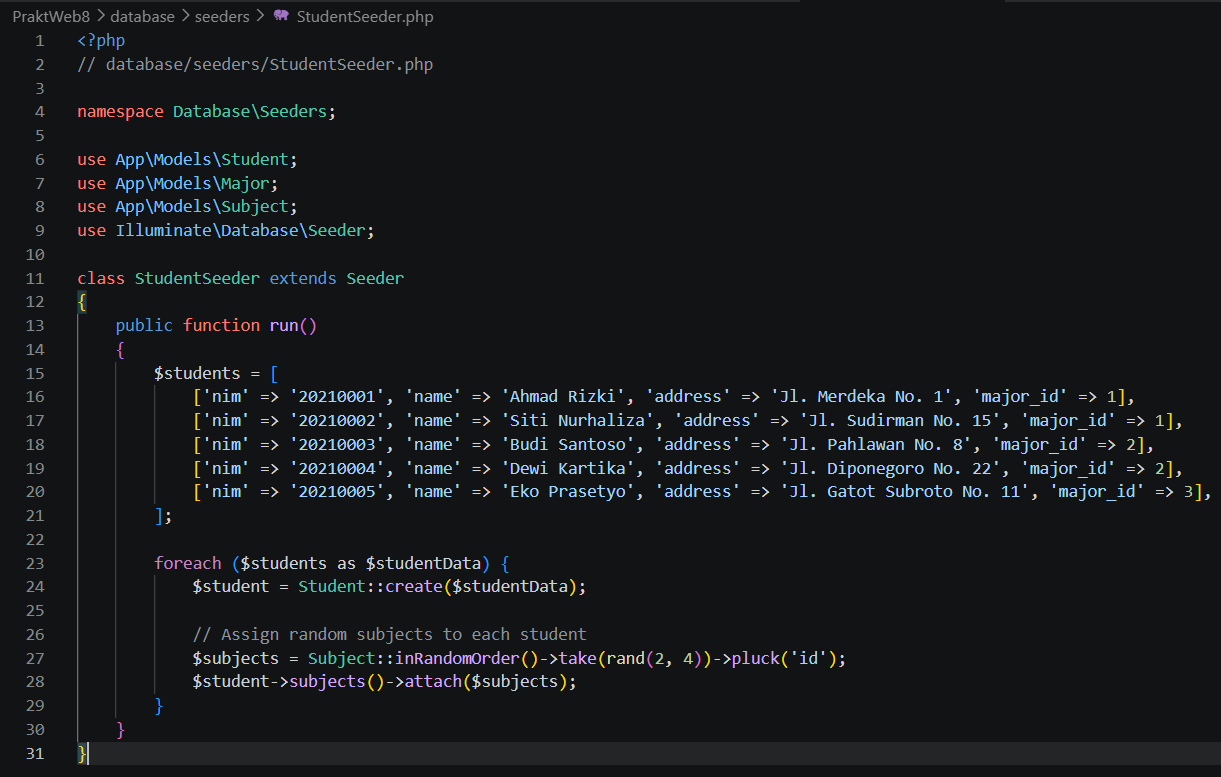Click the closing brace on line 31
Image resolution: width=1221 pixels, height=777 pixels.
tap(82, 753)
